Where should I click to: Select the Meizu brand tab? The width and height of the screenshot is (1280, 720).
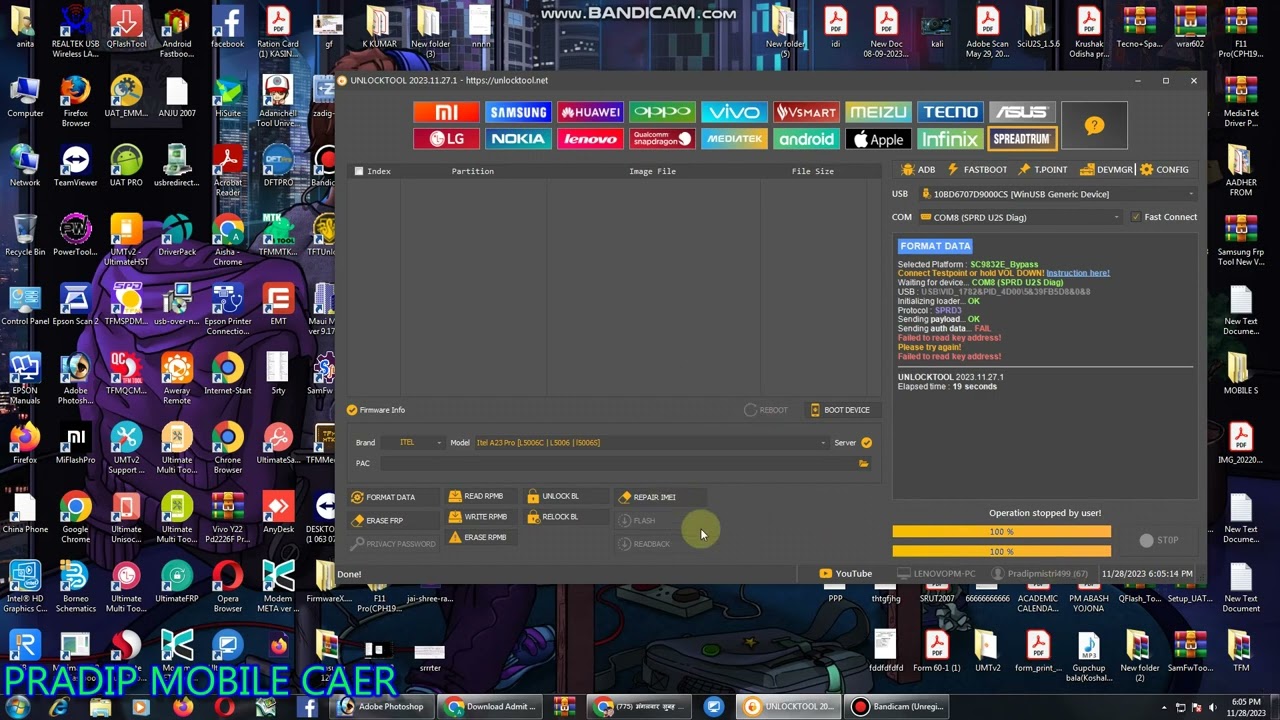click(x=878, y=112)
